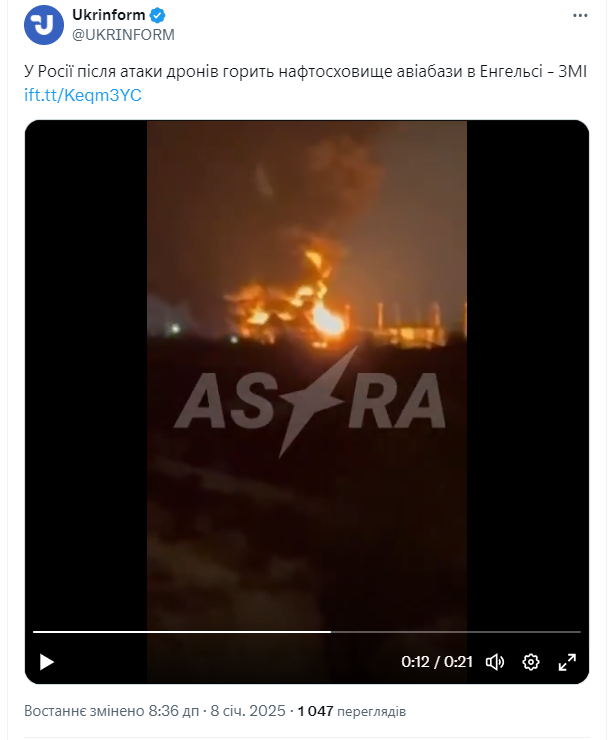The width and height of the screenshot is (611, 740).
Task: Click the 0:12 / 0:21 time display
Action: [437, 662]
